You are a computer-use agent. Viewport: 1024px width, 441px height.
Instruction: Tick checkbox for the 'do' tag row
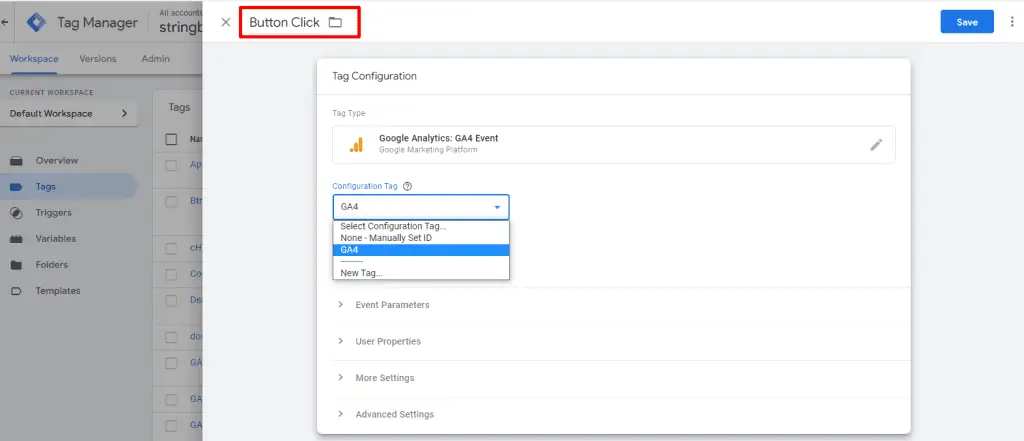coord(171,337)
